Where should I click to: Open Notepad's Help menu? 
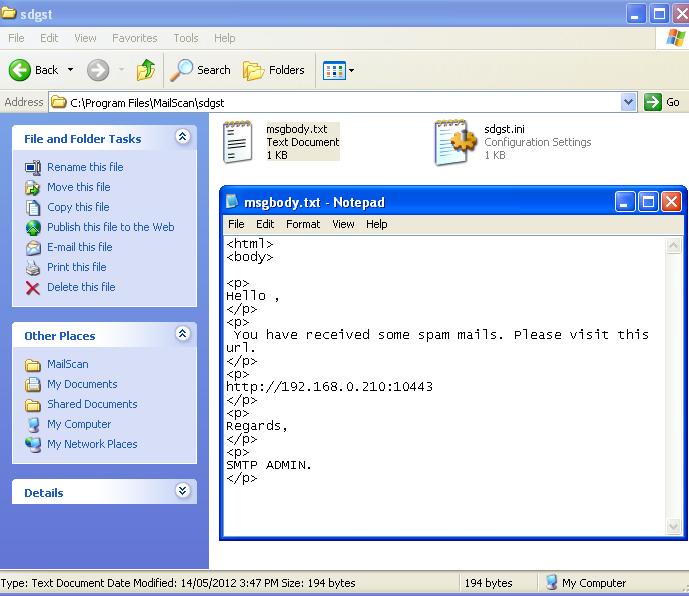click(377, 224)
